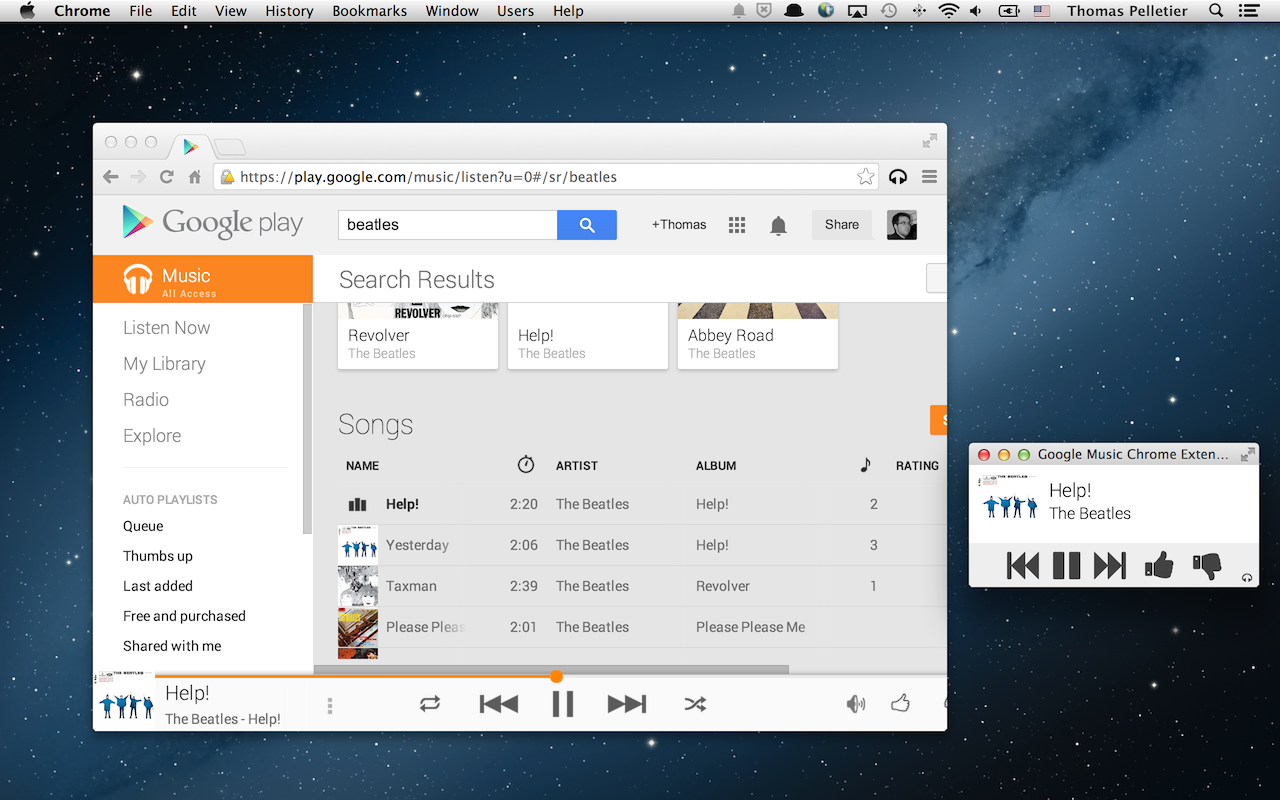Open Notification Center list icon in menu bar

pos(1248,11)
